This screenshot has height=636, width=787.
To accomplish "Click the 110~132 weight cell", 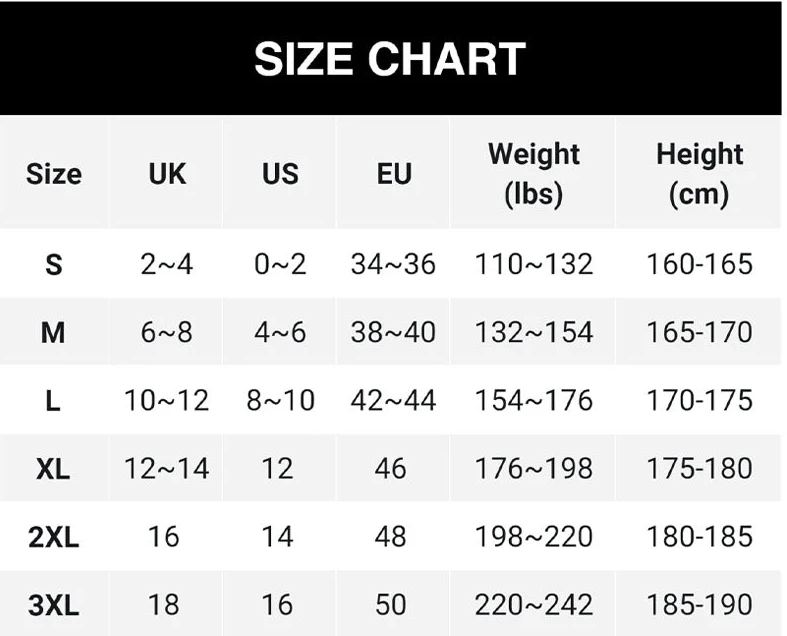I will point(534,264).
